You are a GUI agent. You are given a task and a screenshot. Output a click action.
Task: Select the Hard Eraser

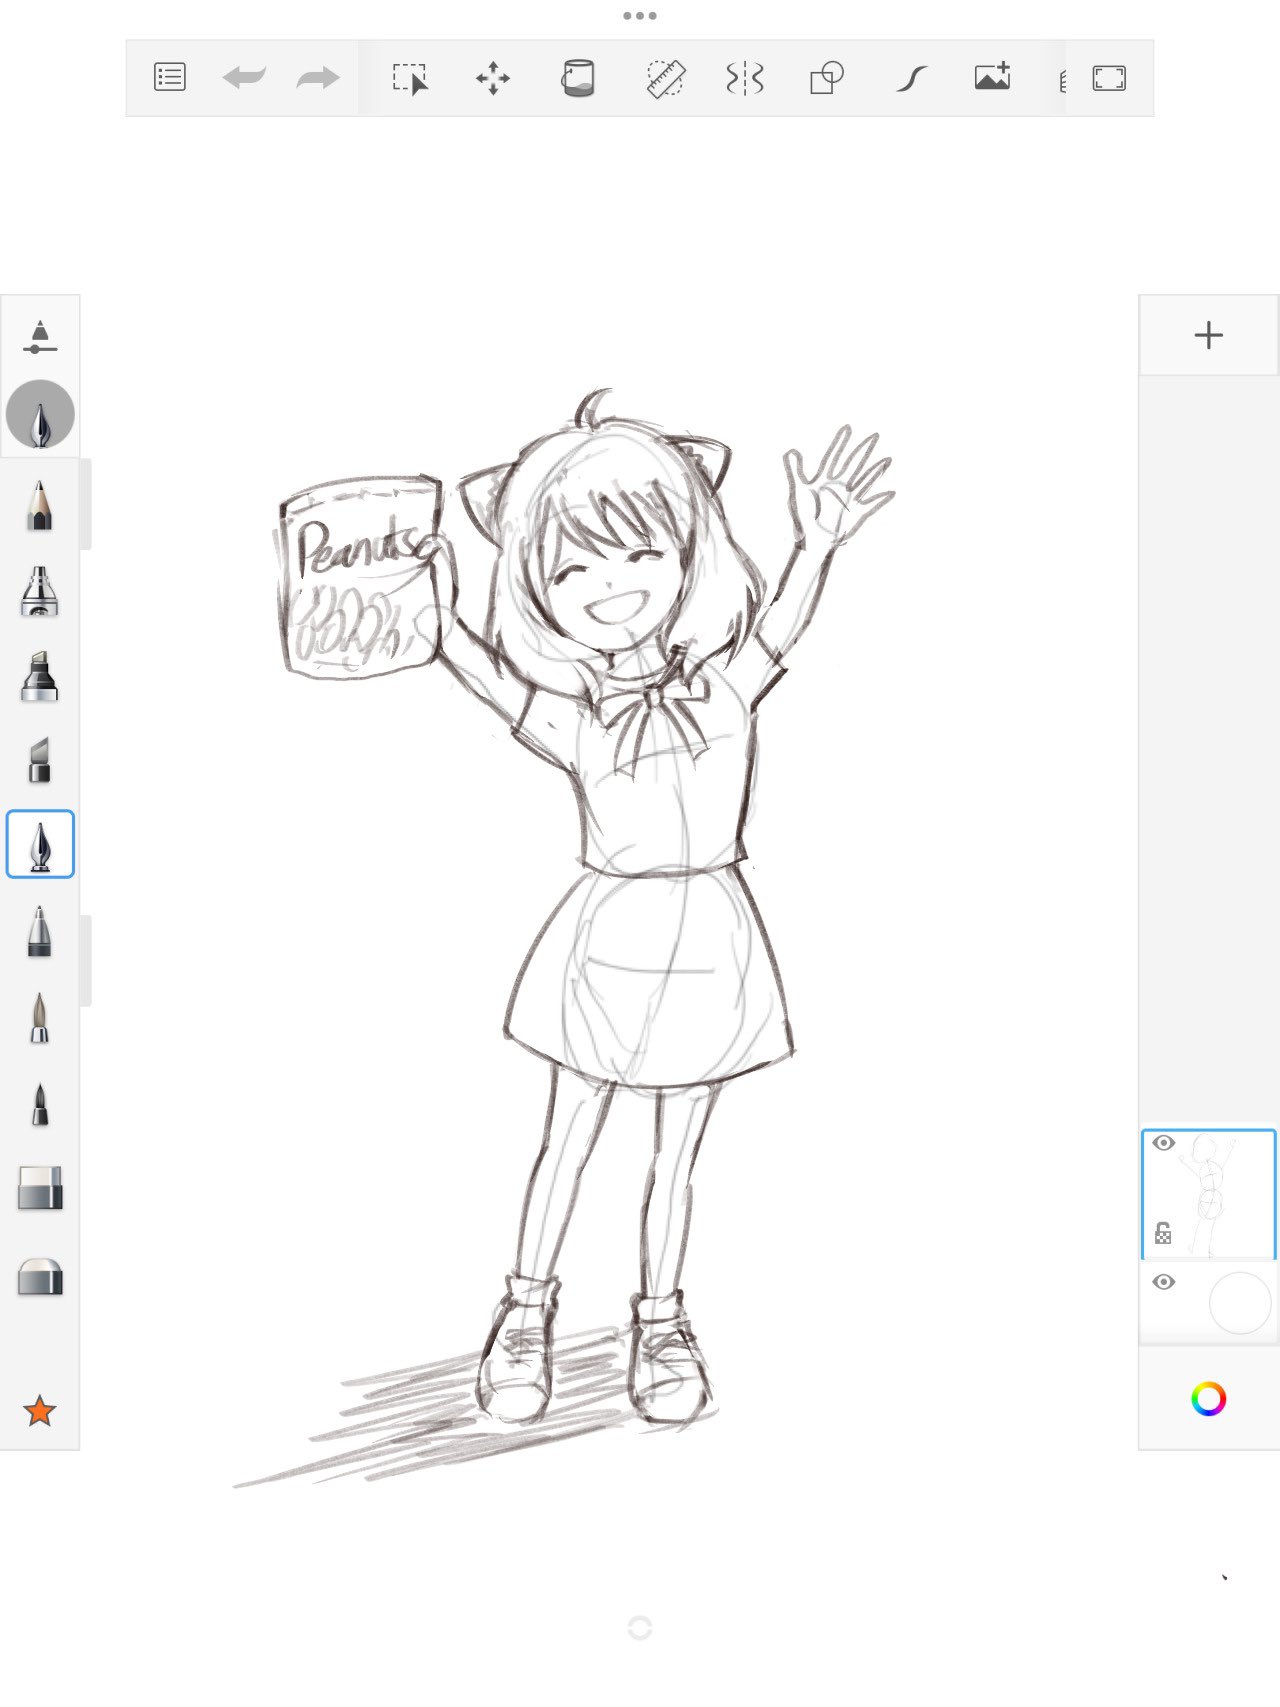40,1189
